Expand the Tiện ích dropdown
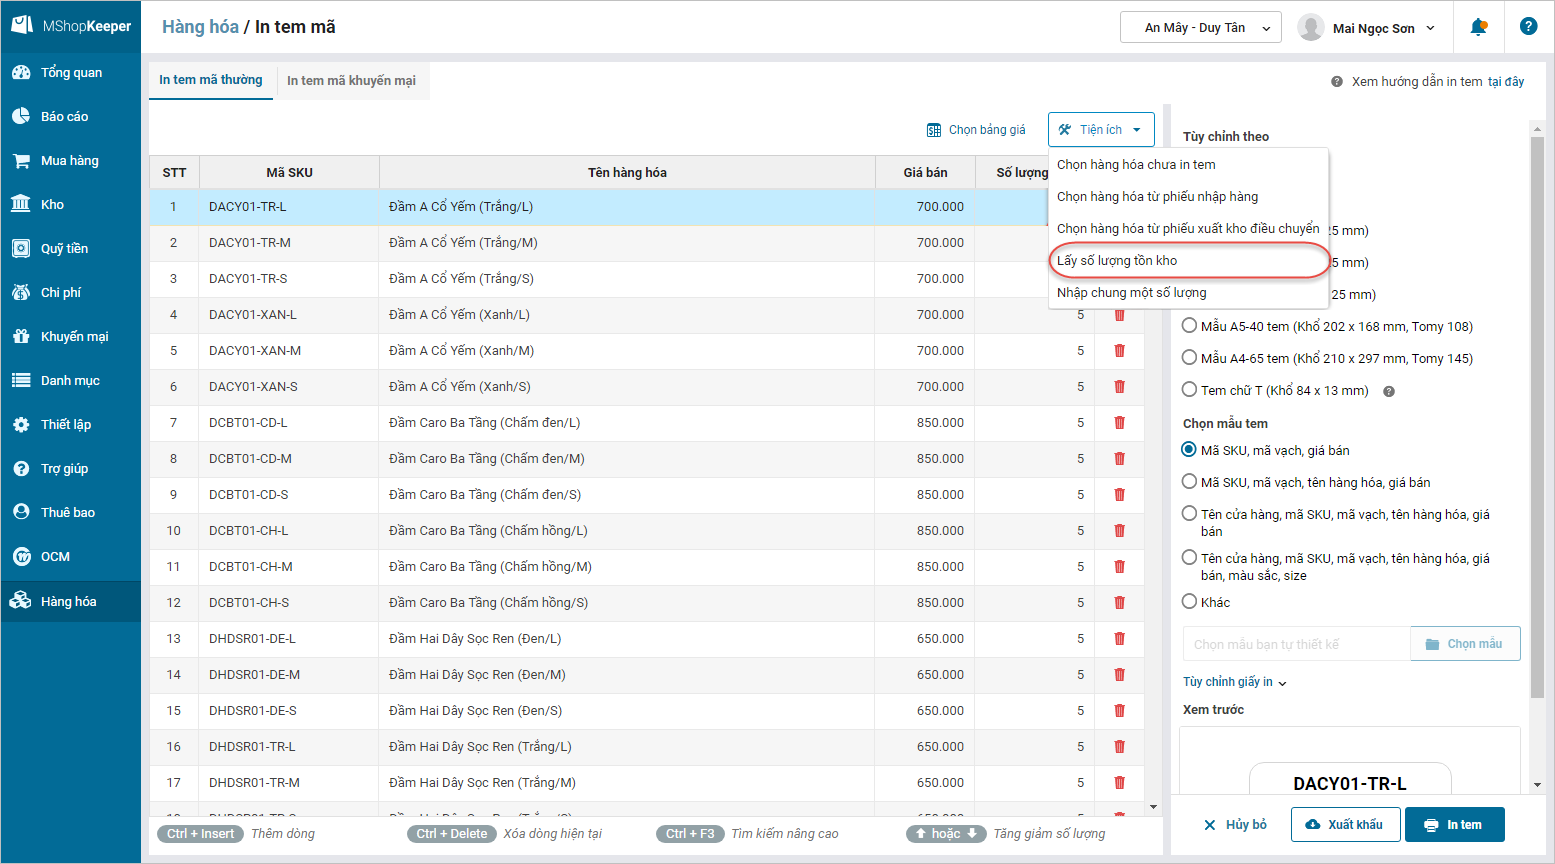The height and width of the screenshot is (864, 1555). [1101, 130]
